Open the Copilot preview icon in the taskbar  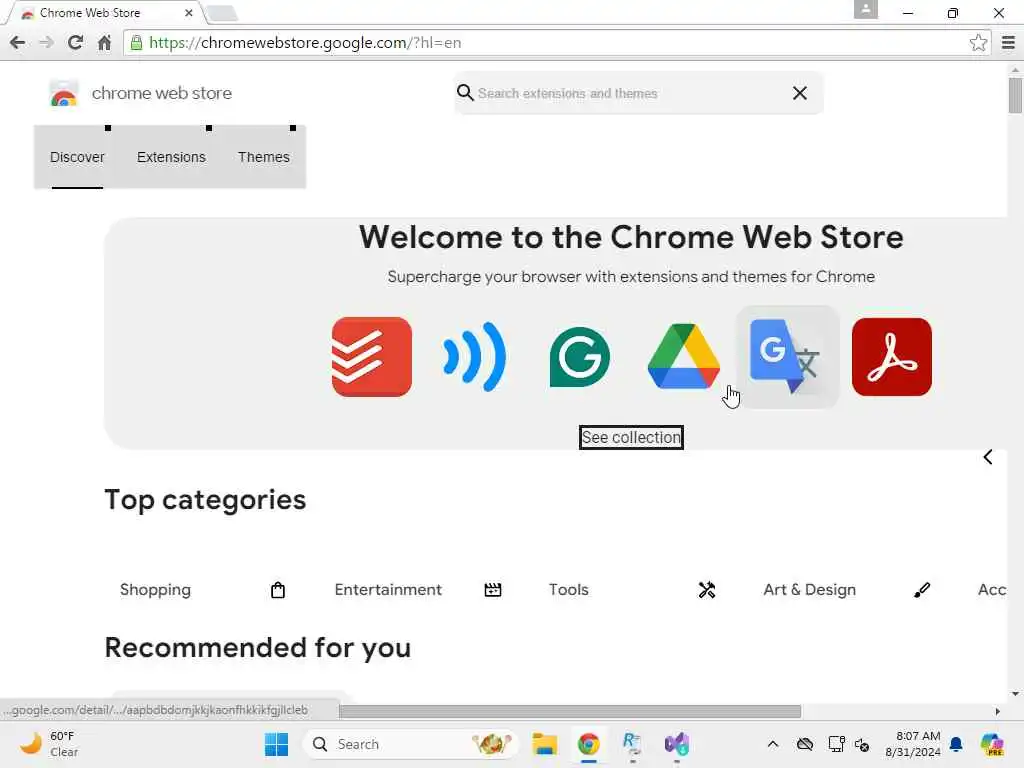click(x=991, y=744)
